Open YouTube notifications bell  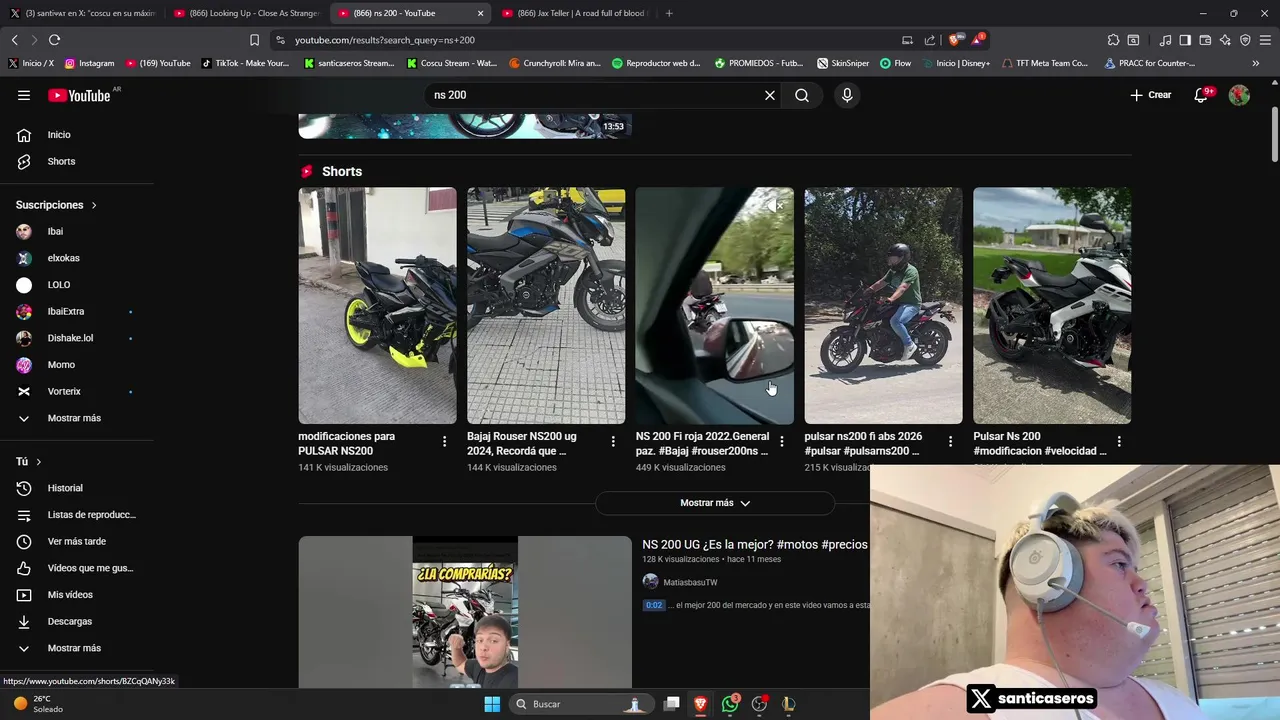point(1203,95)
